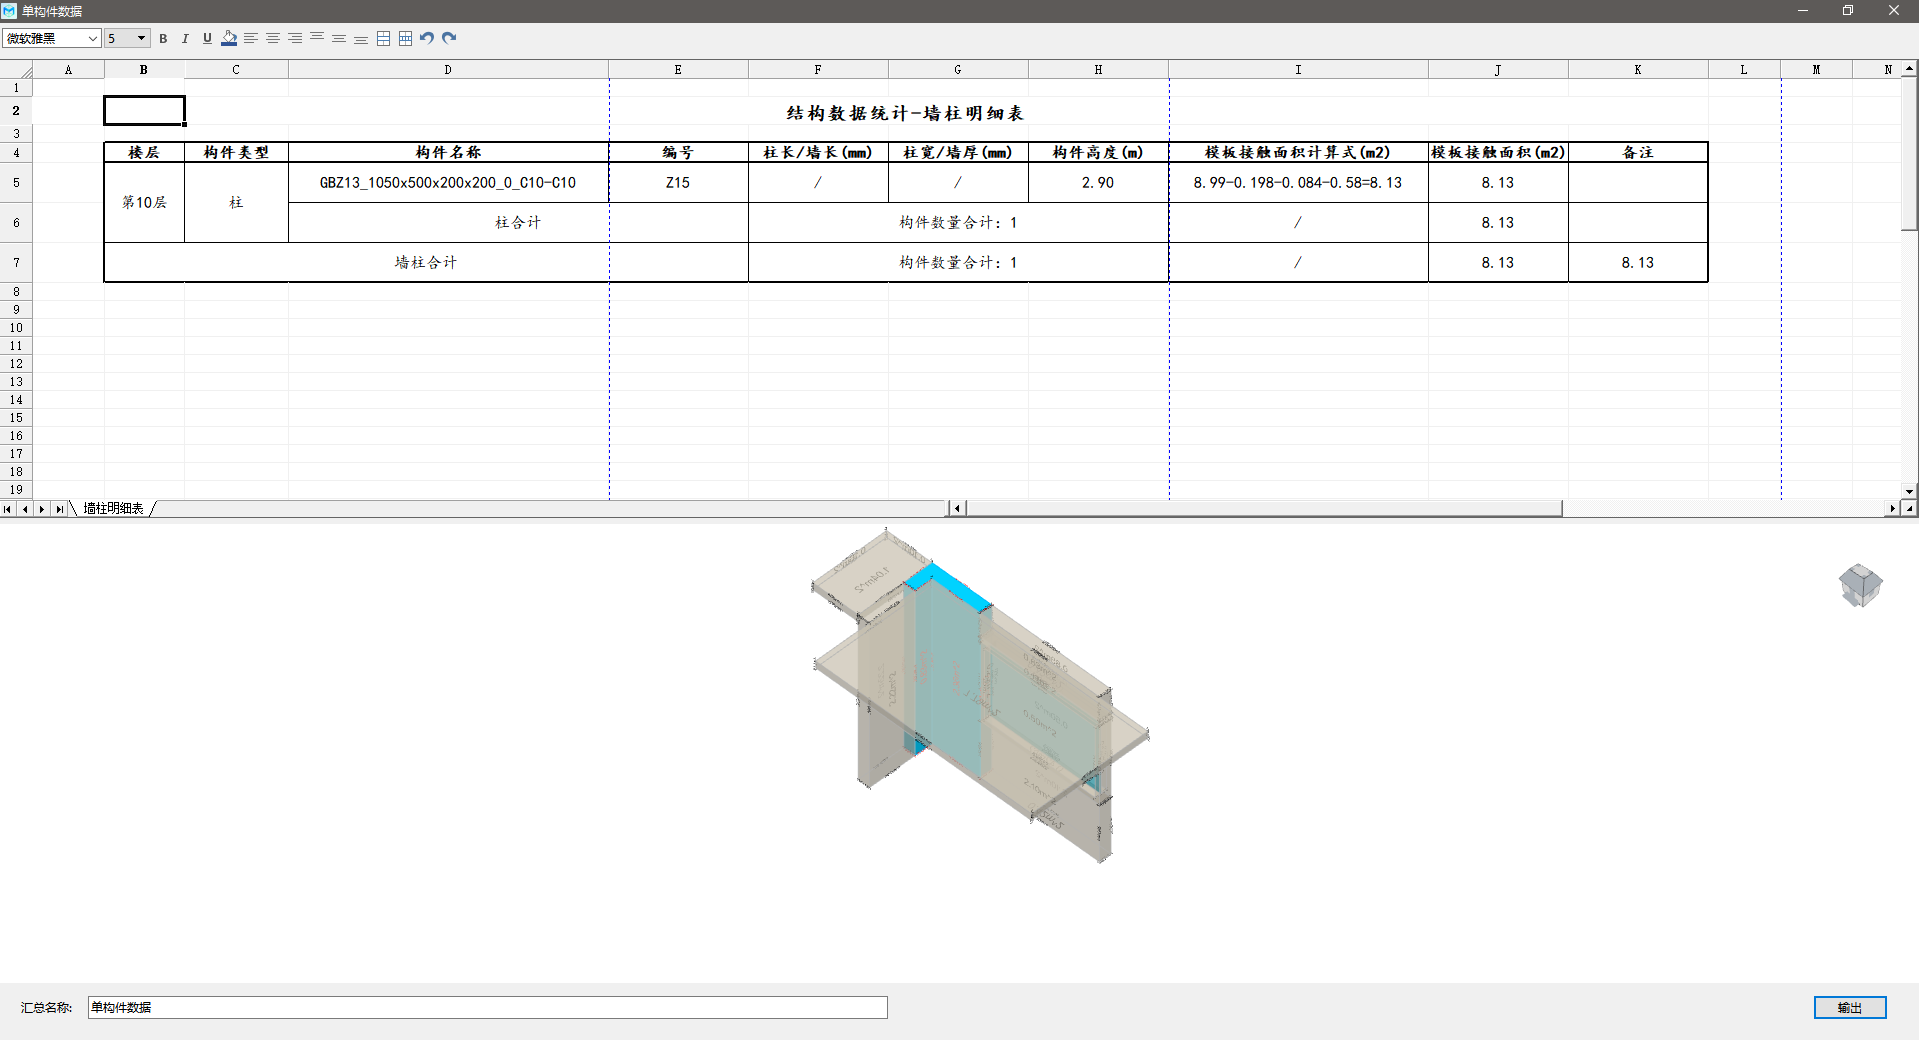Click the split cells grid icon
1919x1040 pixels.
pyautogui.click(x=405, y=38)
